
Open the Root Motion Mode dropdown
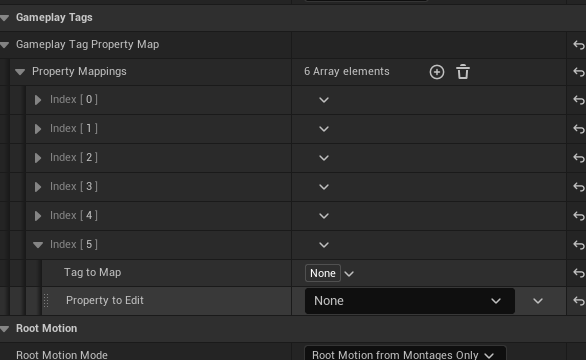coord(405,354)
